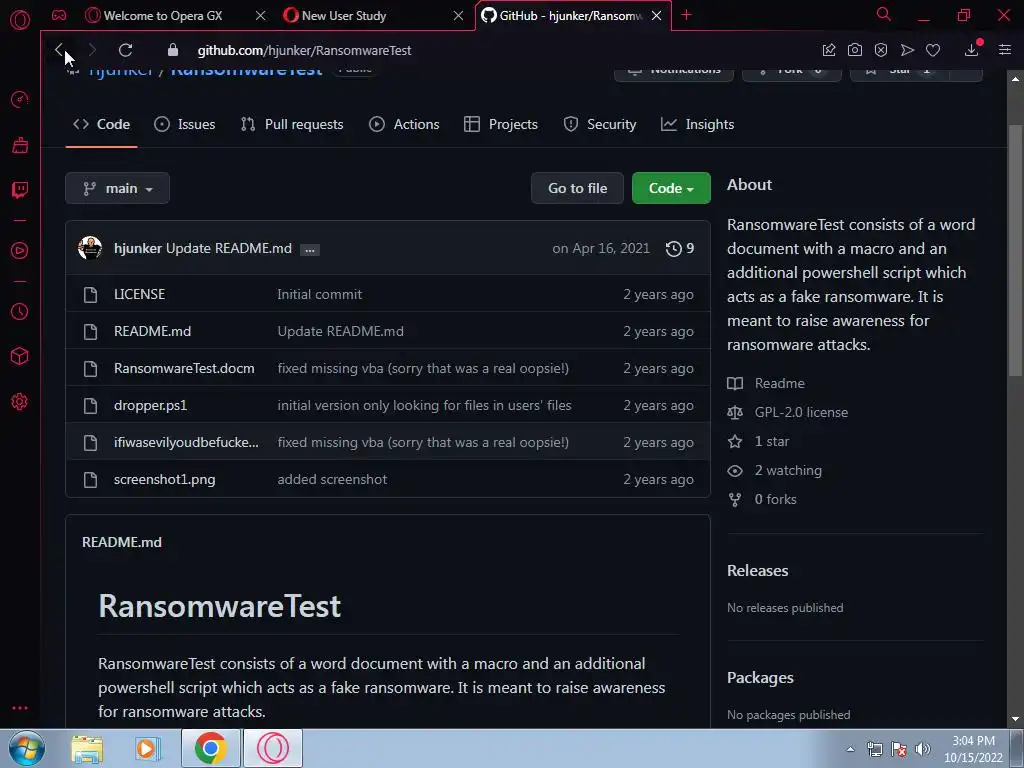
Task: Open Windows Explorer from taskbar
Action: [x=87, y=749]
